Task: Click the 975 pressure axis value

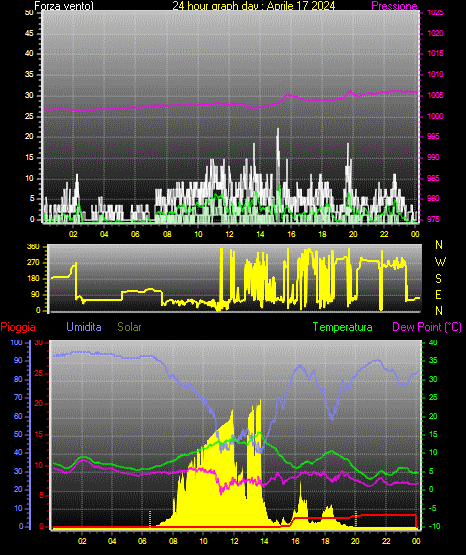Action: [x=433, y=219]
